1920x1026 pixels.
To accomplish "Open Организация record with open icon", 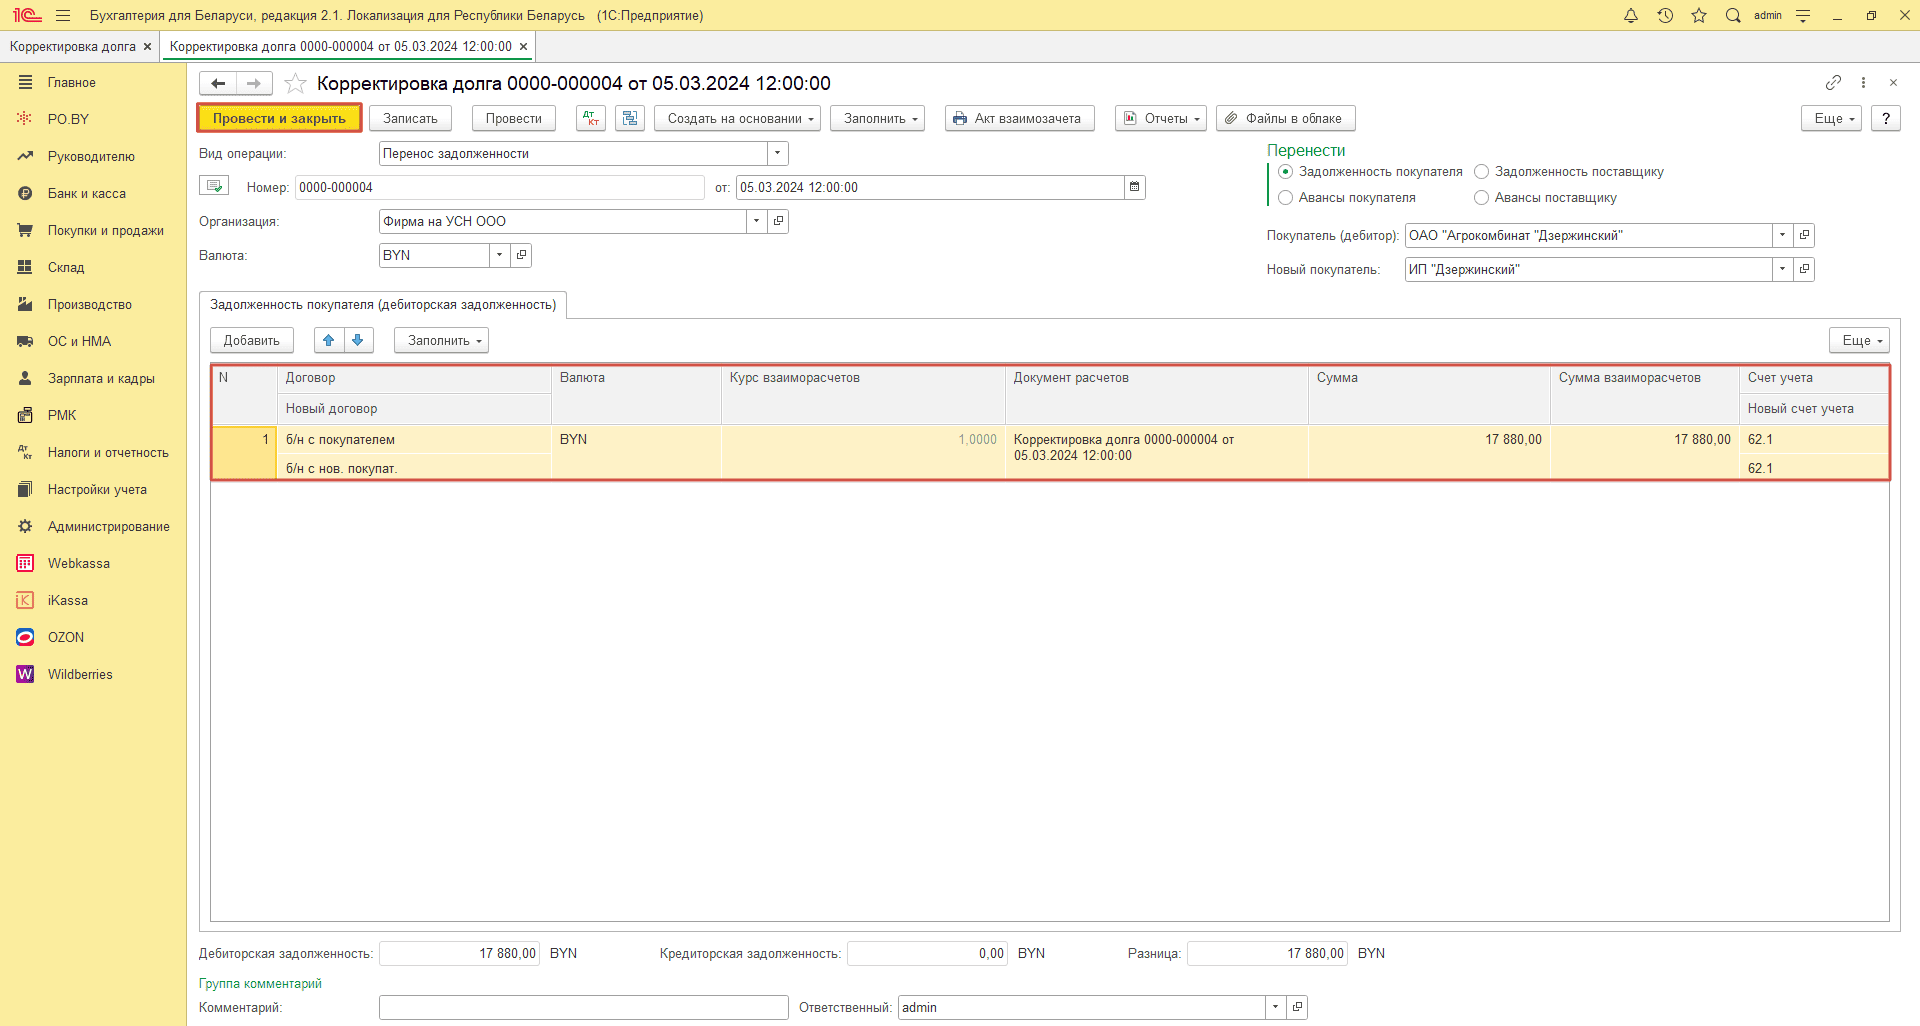I will click(x=778, y=221).
